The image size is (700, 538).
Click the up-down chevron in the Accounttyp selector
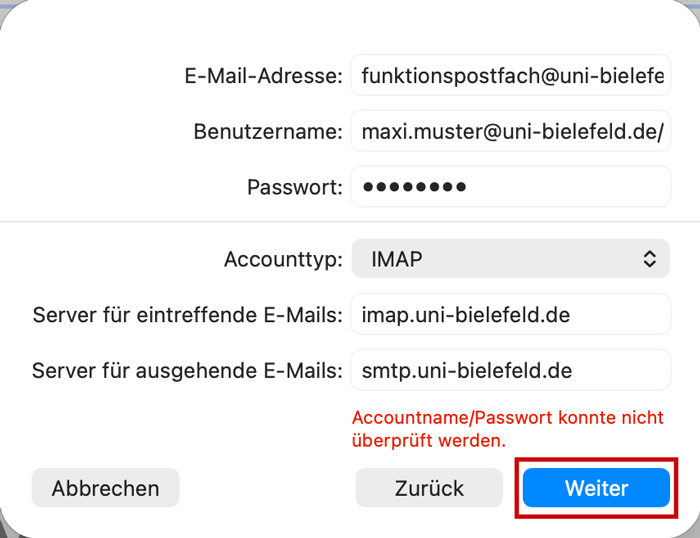pos(649,259)
